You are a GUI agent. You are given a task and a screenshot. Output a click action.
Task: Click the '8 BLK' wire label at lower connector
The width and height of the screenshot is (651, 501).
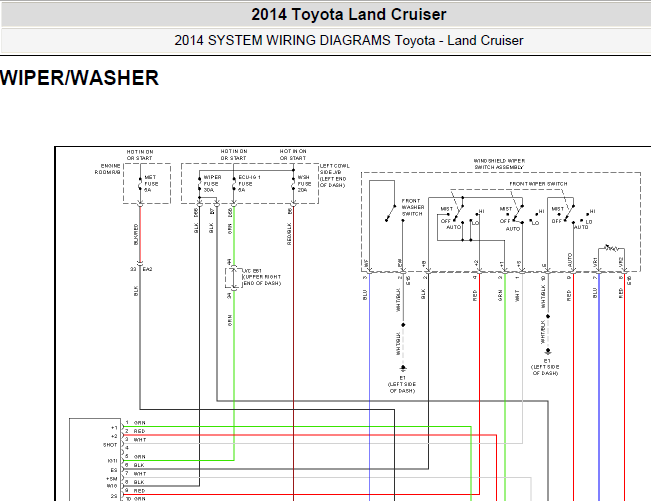tap(135, 482)
